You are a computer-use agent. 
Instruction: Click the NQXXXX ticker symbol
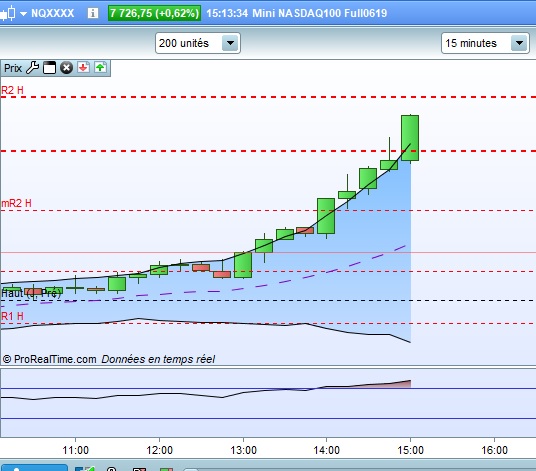52,13
